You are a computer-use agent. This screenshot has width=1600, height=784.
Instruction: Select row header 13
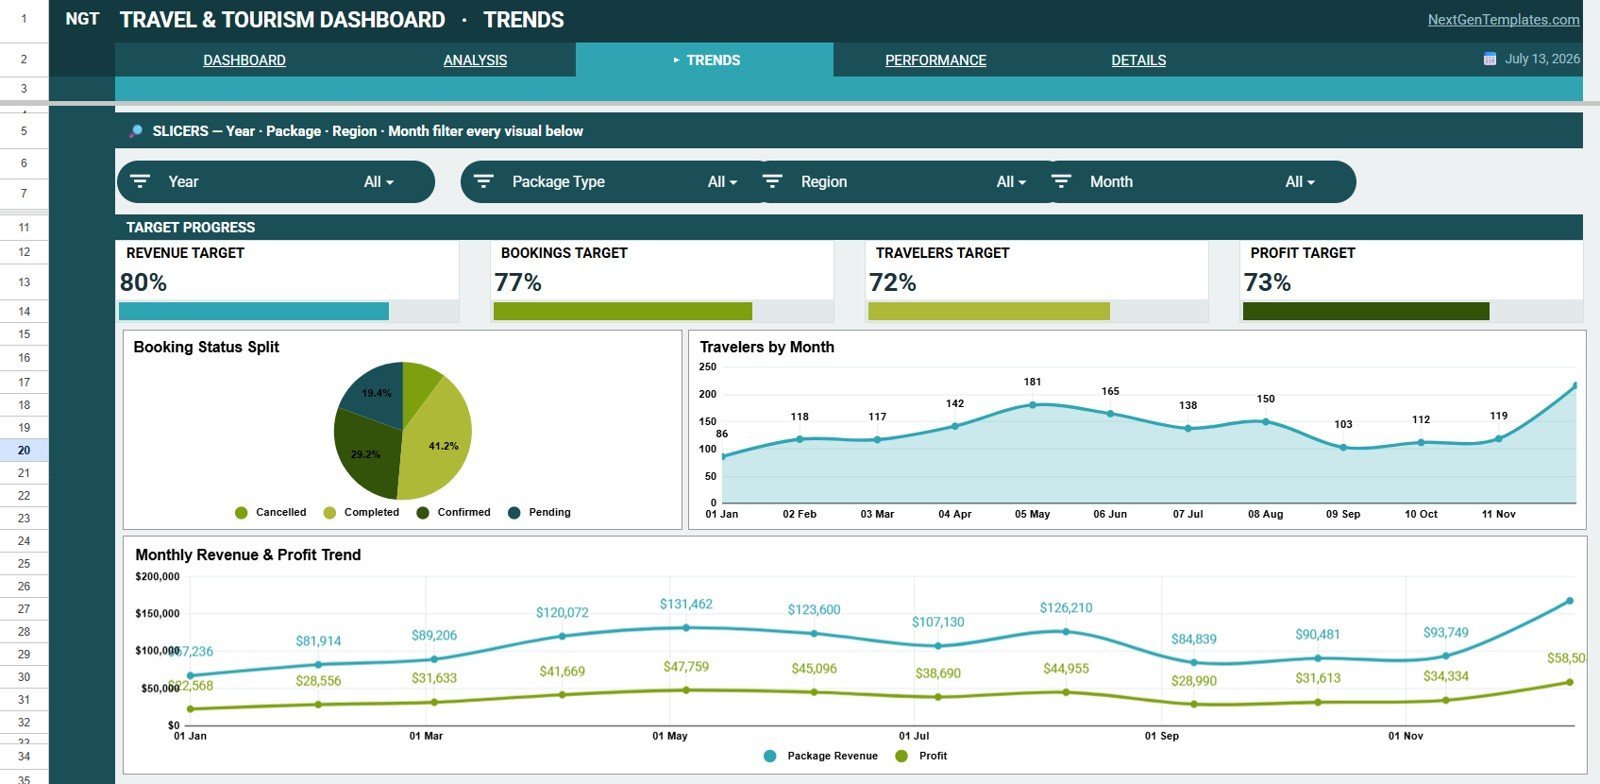[x=24, y=282]
